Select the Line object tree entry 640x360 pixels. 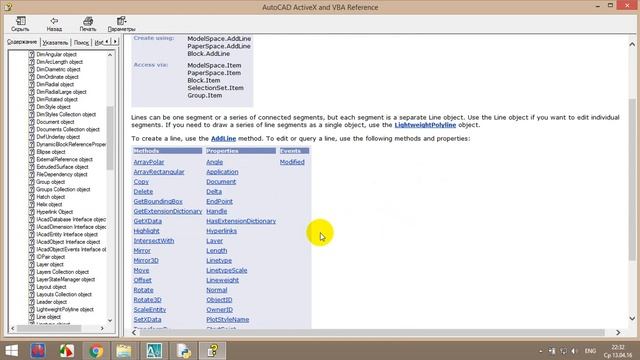pyautogui.click(x=49, y=317)
